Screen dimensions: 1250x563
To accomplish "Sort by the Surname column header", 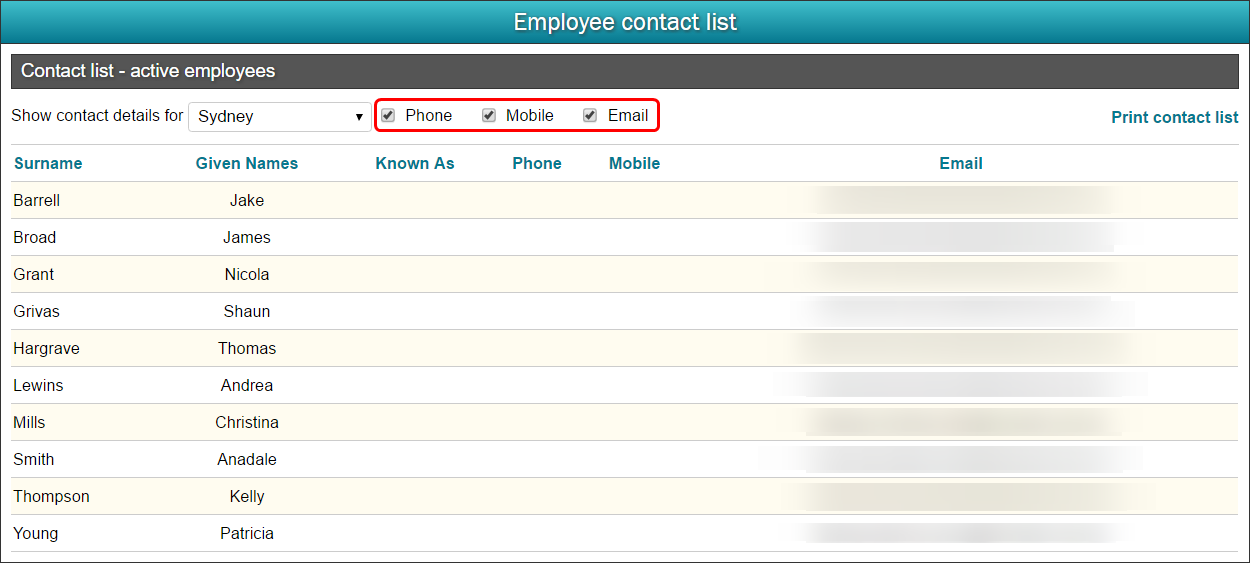I will click(48, 163).
